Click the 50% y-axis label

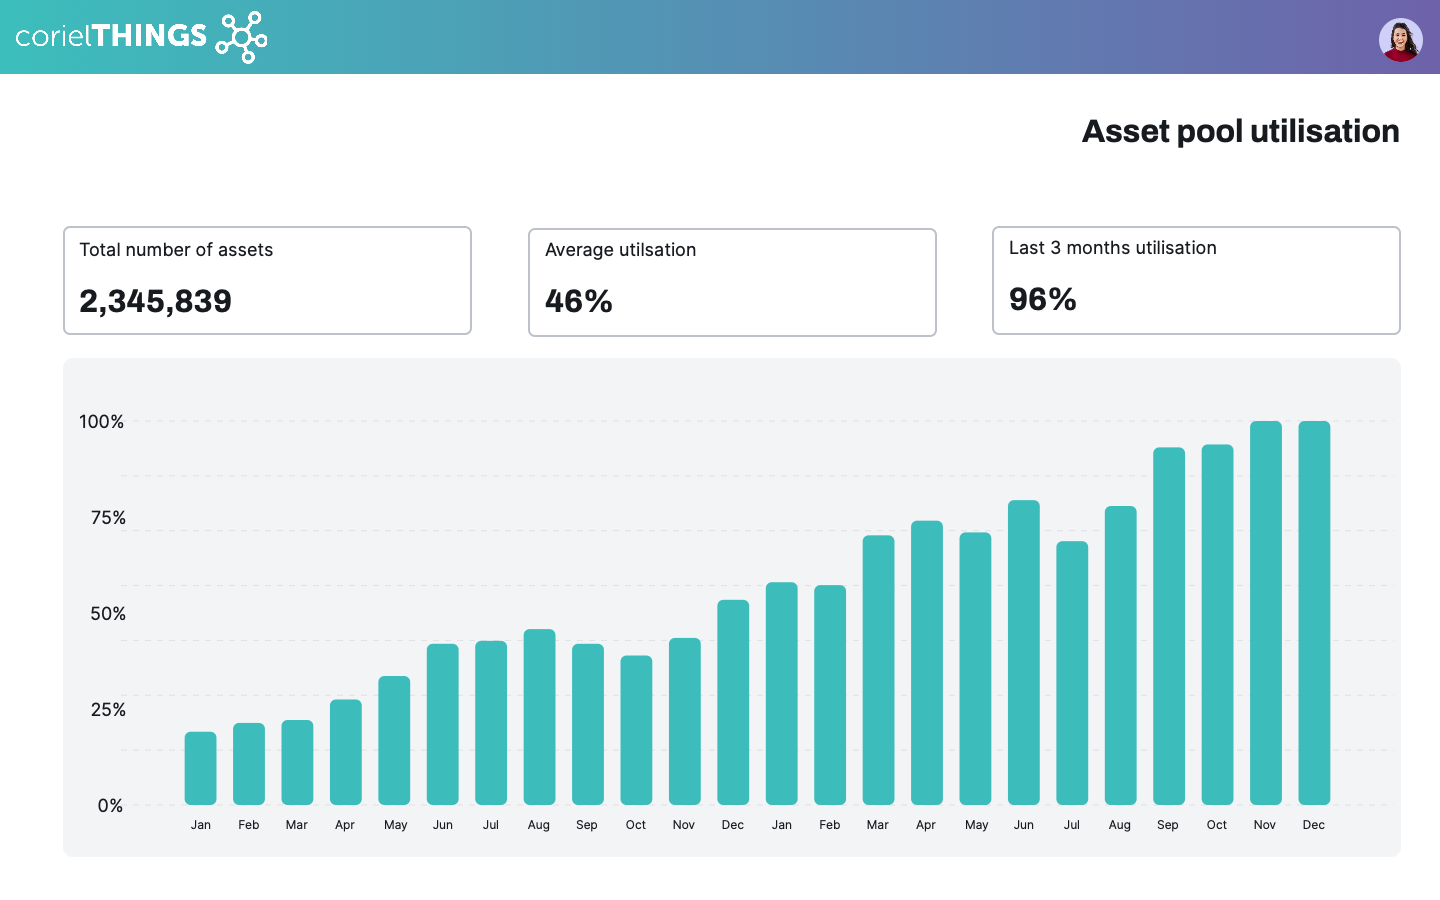(108, 614)
